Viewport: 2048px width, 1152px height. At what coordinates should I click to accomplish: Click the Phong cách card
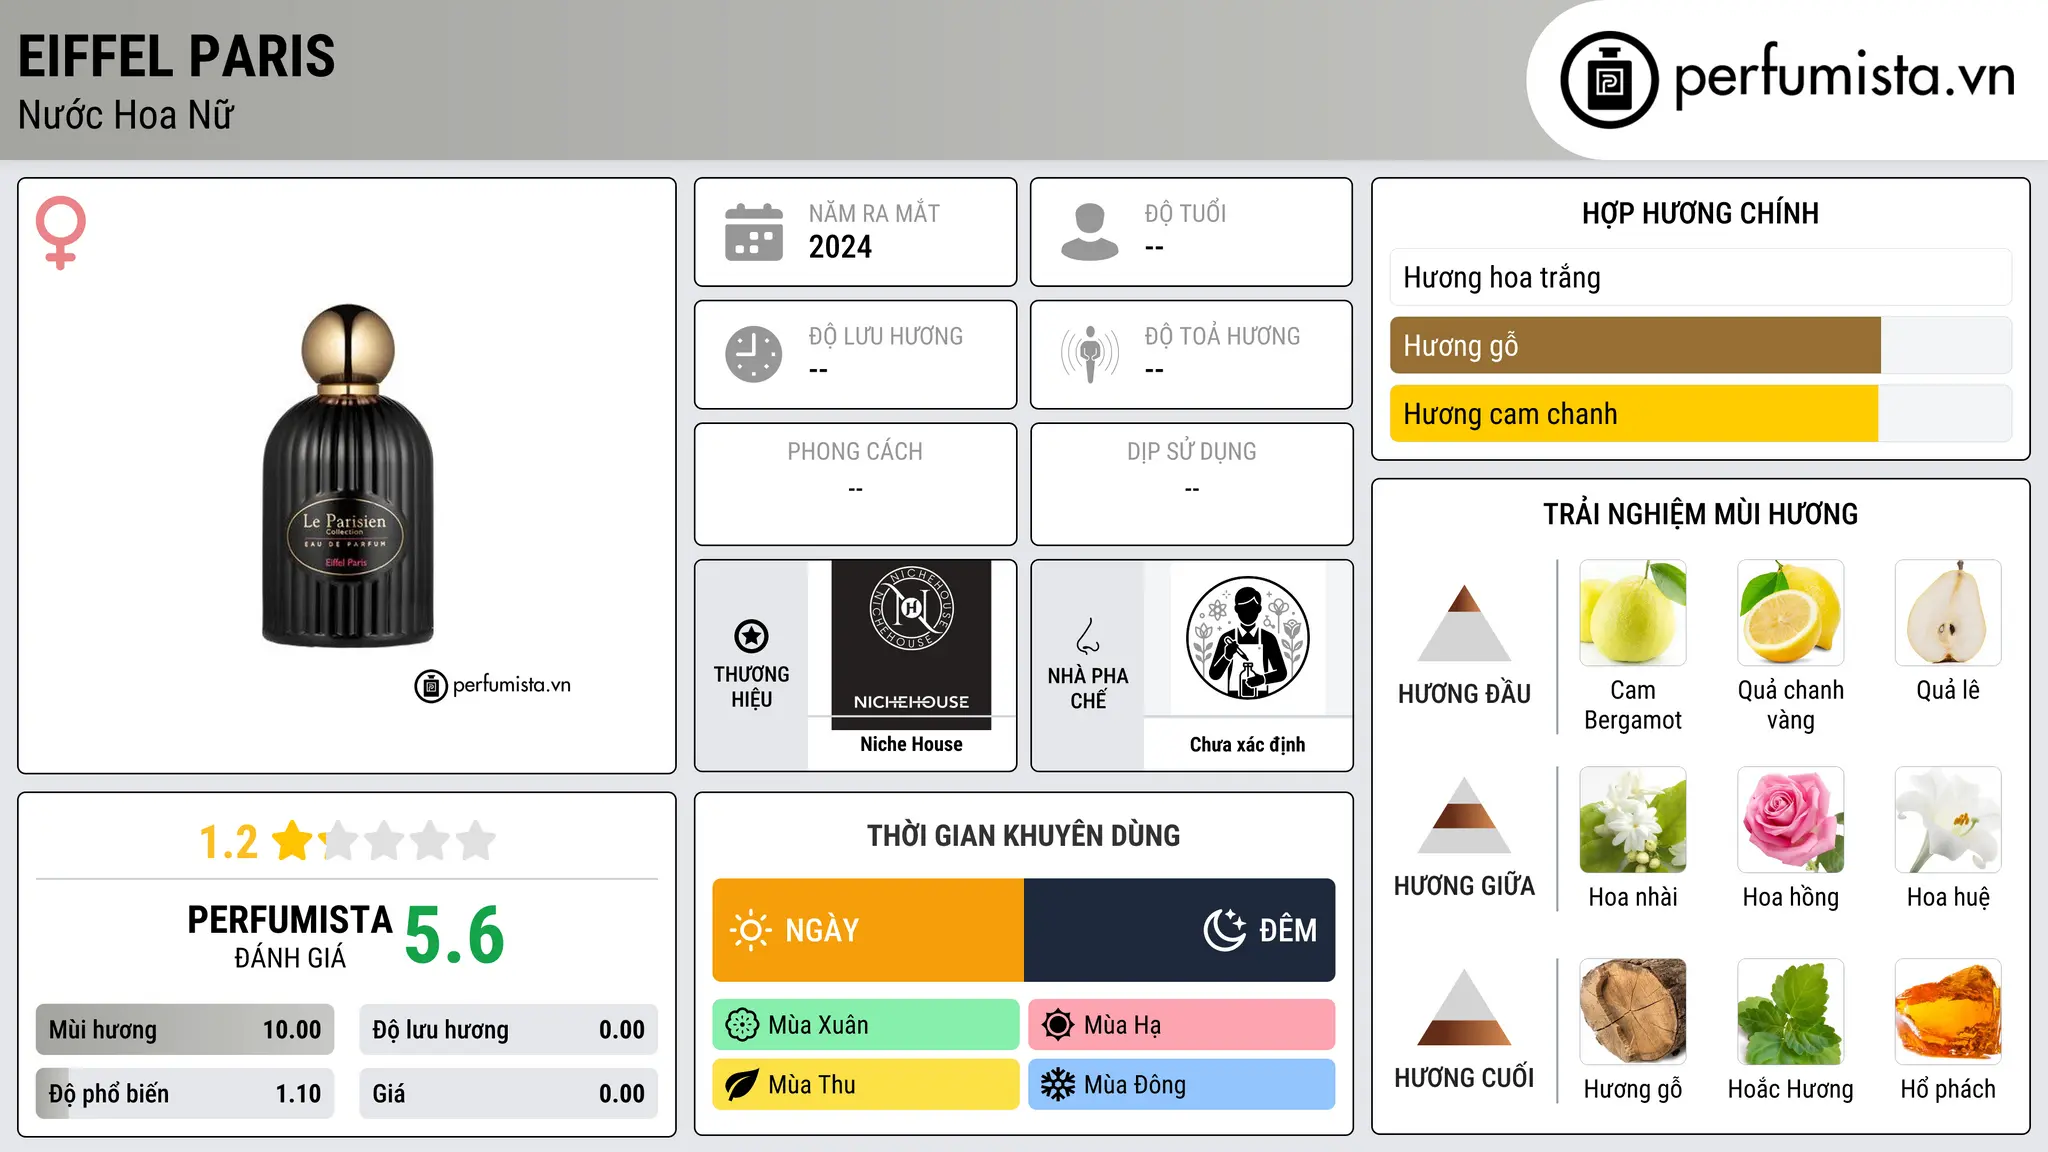(855, 484)
